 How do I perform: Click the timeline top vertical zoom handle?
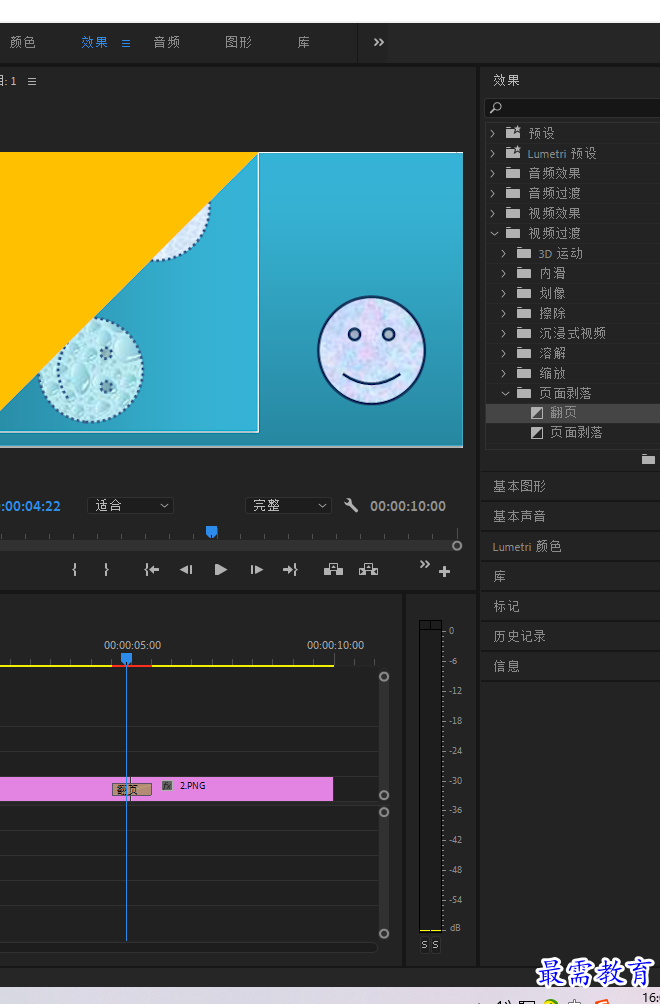point(384,677)
